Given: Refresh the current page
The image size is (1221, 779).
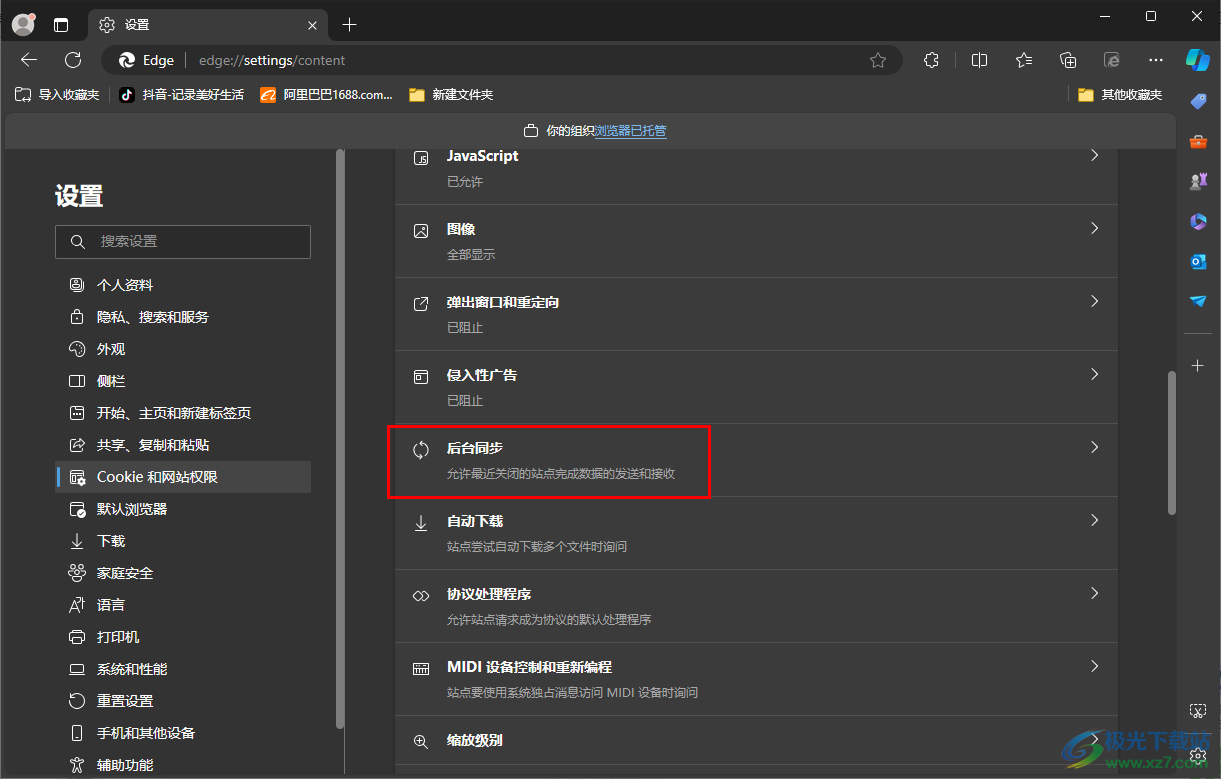Looking at the screenshot, I should pos(73,60).
